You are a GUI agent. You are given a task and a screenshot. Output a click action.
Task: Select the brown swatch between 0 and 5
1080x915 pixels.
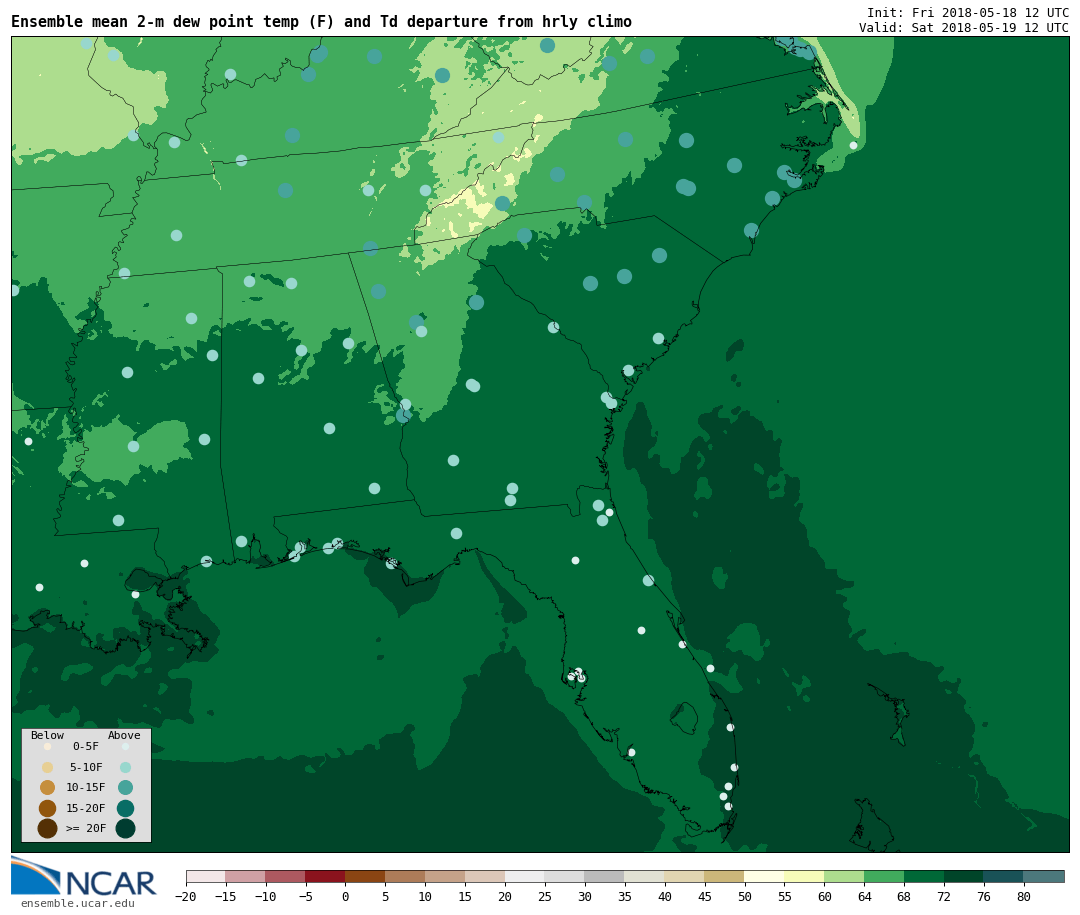click(x=366, y=876)
